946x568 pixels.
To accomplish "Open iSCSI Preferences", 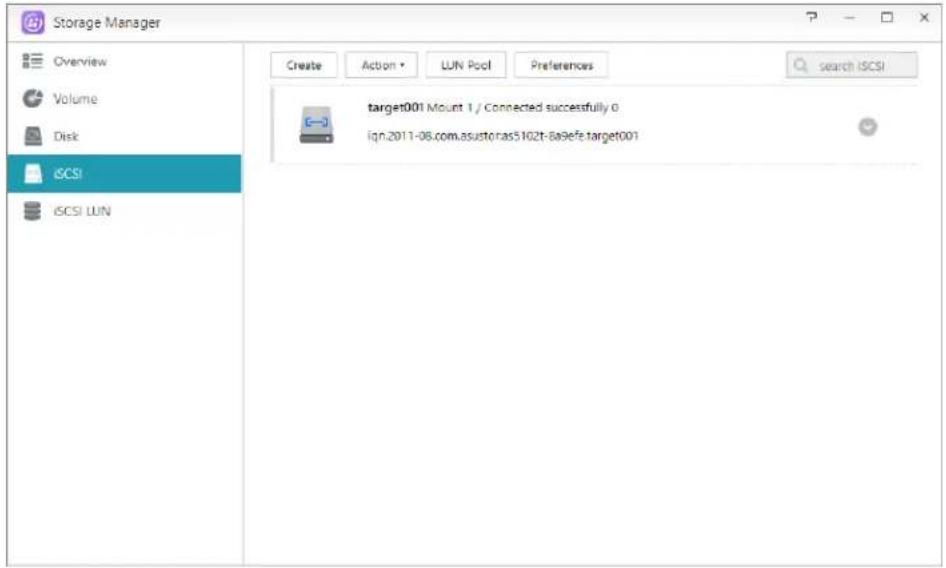I will coord(561,65).
